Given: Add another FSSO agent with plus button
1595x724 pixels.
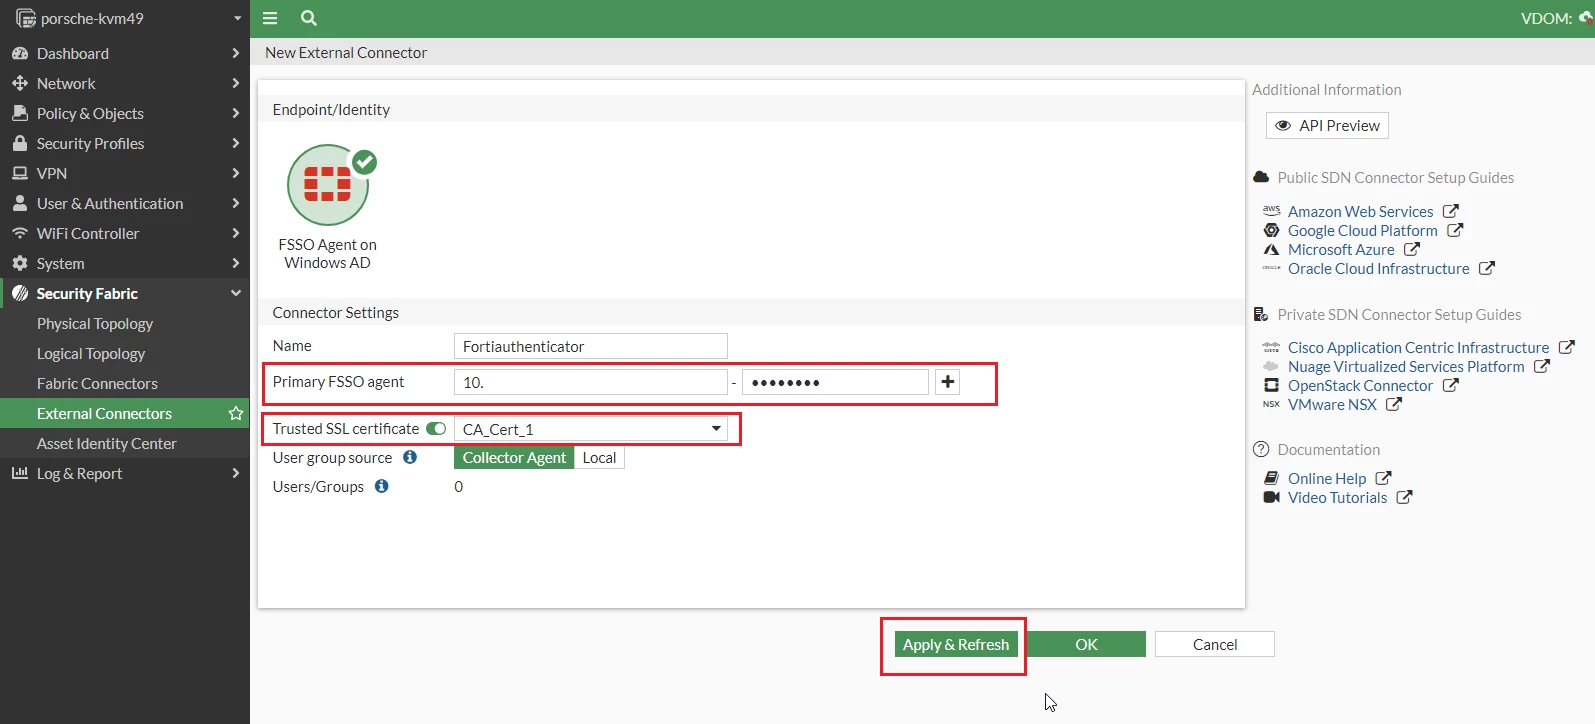Looking at the screenshot, I should pos(947,381).
